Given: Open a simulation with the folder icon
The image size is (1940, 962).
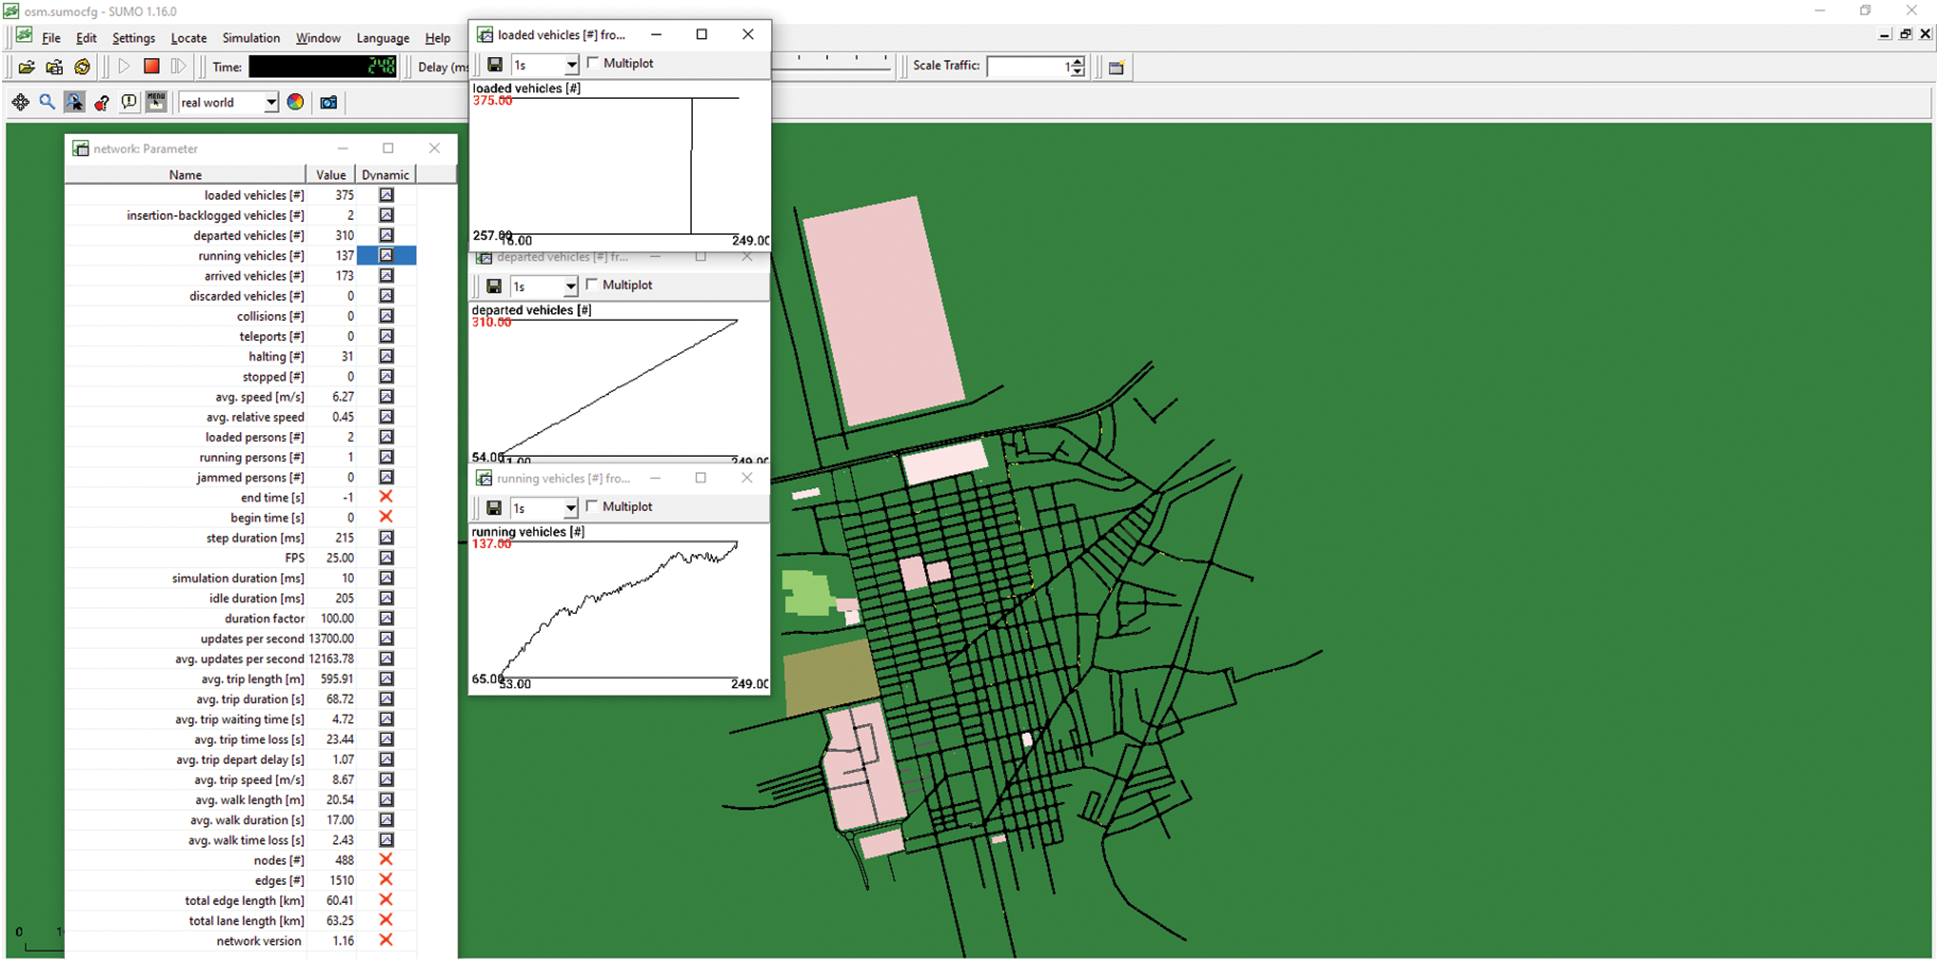Looking at the screenshot, I should pyautogui.click(x=27, y=67).
